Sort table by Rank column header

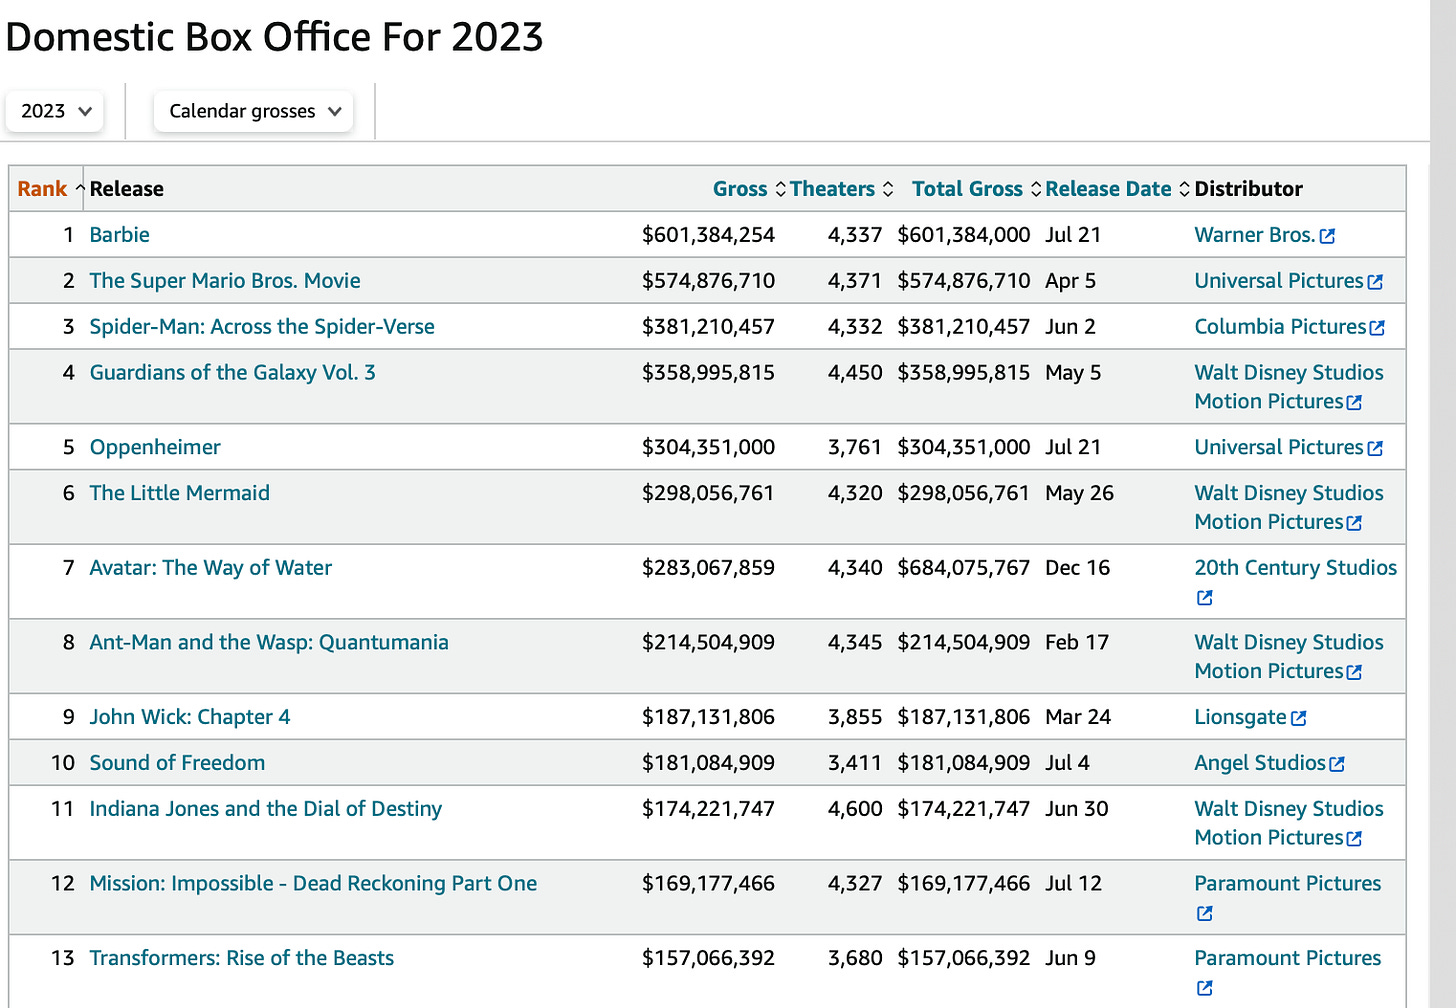click(x=42, y=189)
